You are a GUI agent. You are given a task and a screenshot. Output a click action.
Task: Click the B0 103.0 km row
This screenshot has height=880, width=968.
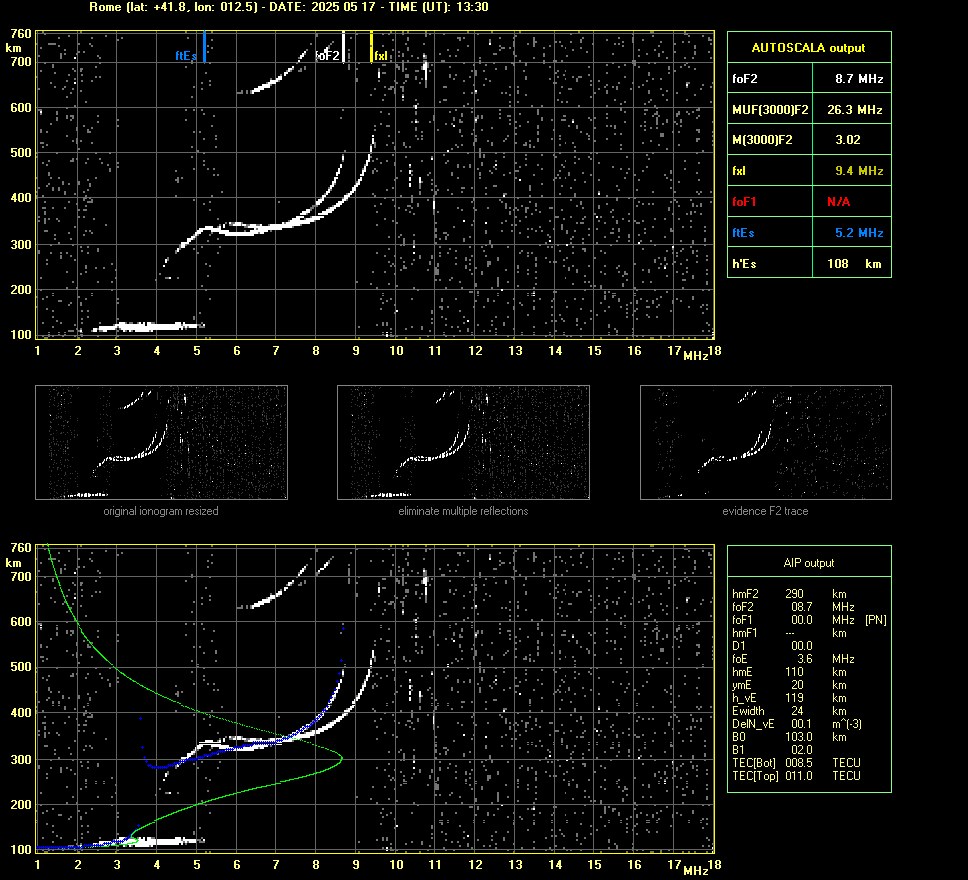click(789, 737)
